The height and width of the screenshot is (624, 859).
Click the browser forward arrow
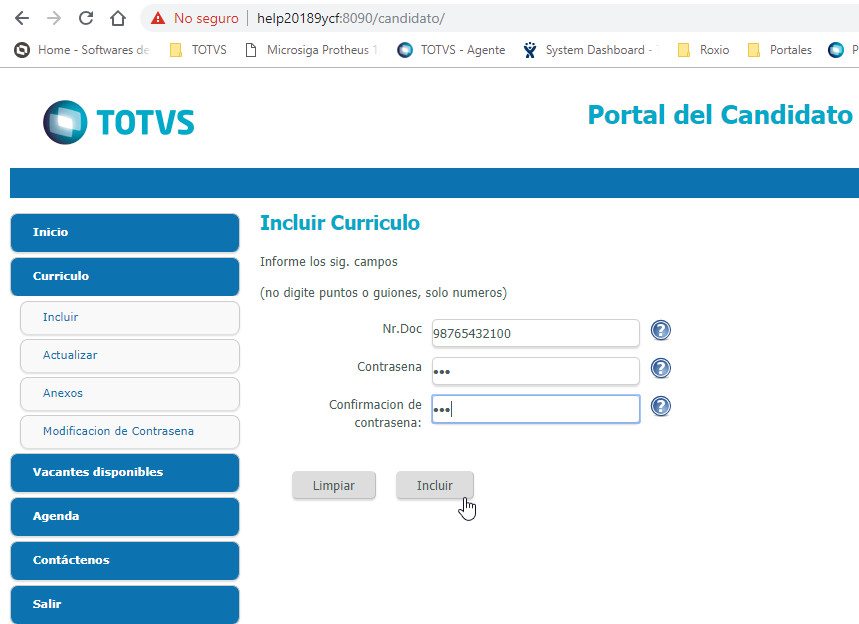click(x=54, y=18)
